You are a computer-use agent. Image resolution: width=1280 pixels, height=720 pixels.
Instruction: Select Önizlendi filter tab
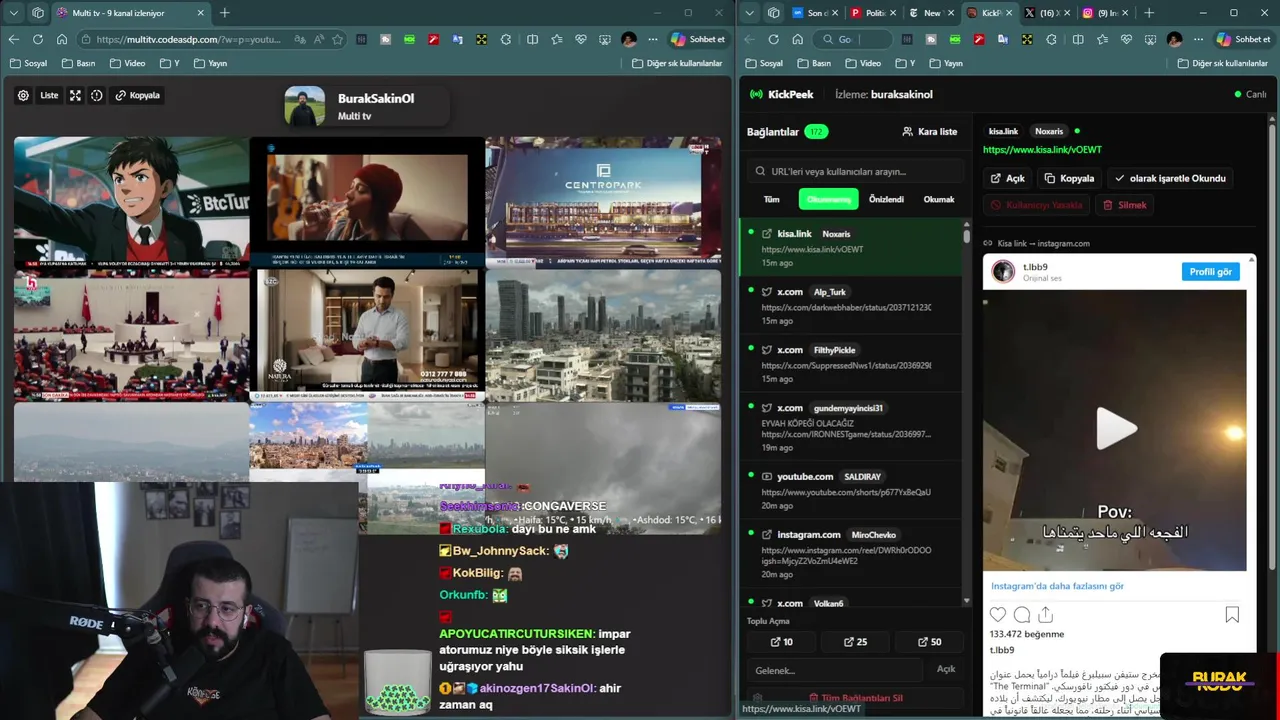tap(886, 199)
